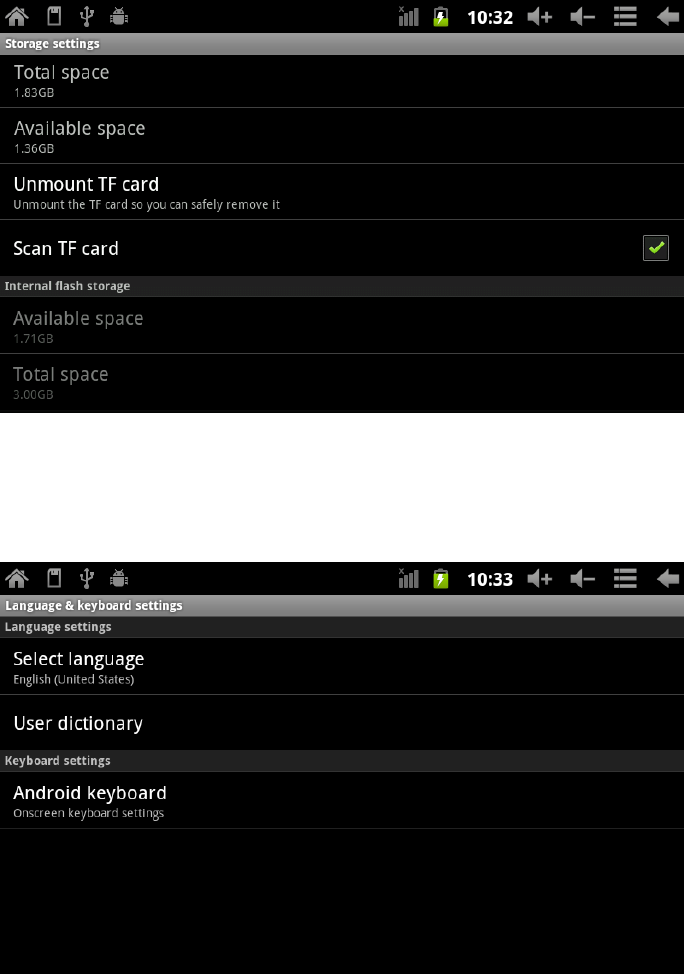Open Android keyboard settings
Viewport: 684px width, 974px height.
point(342,801)
